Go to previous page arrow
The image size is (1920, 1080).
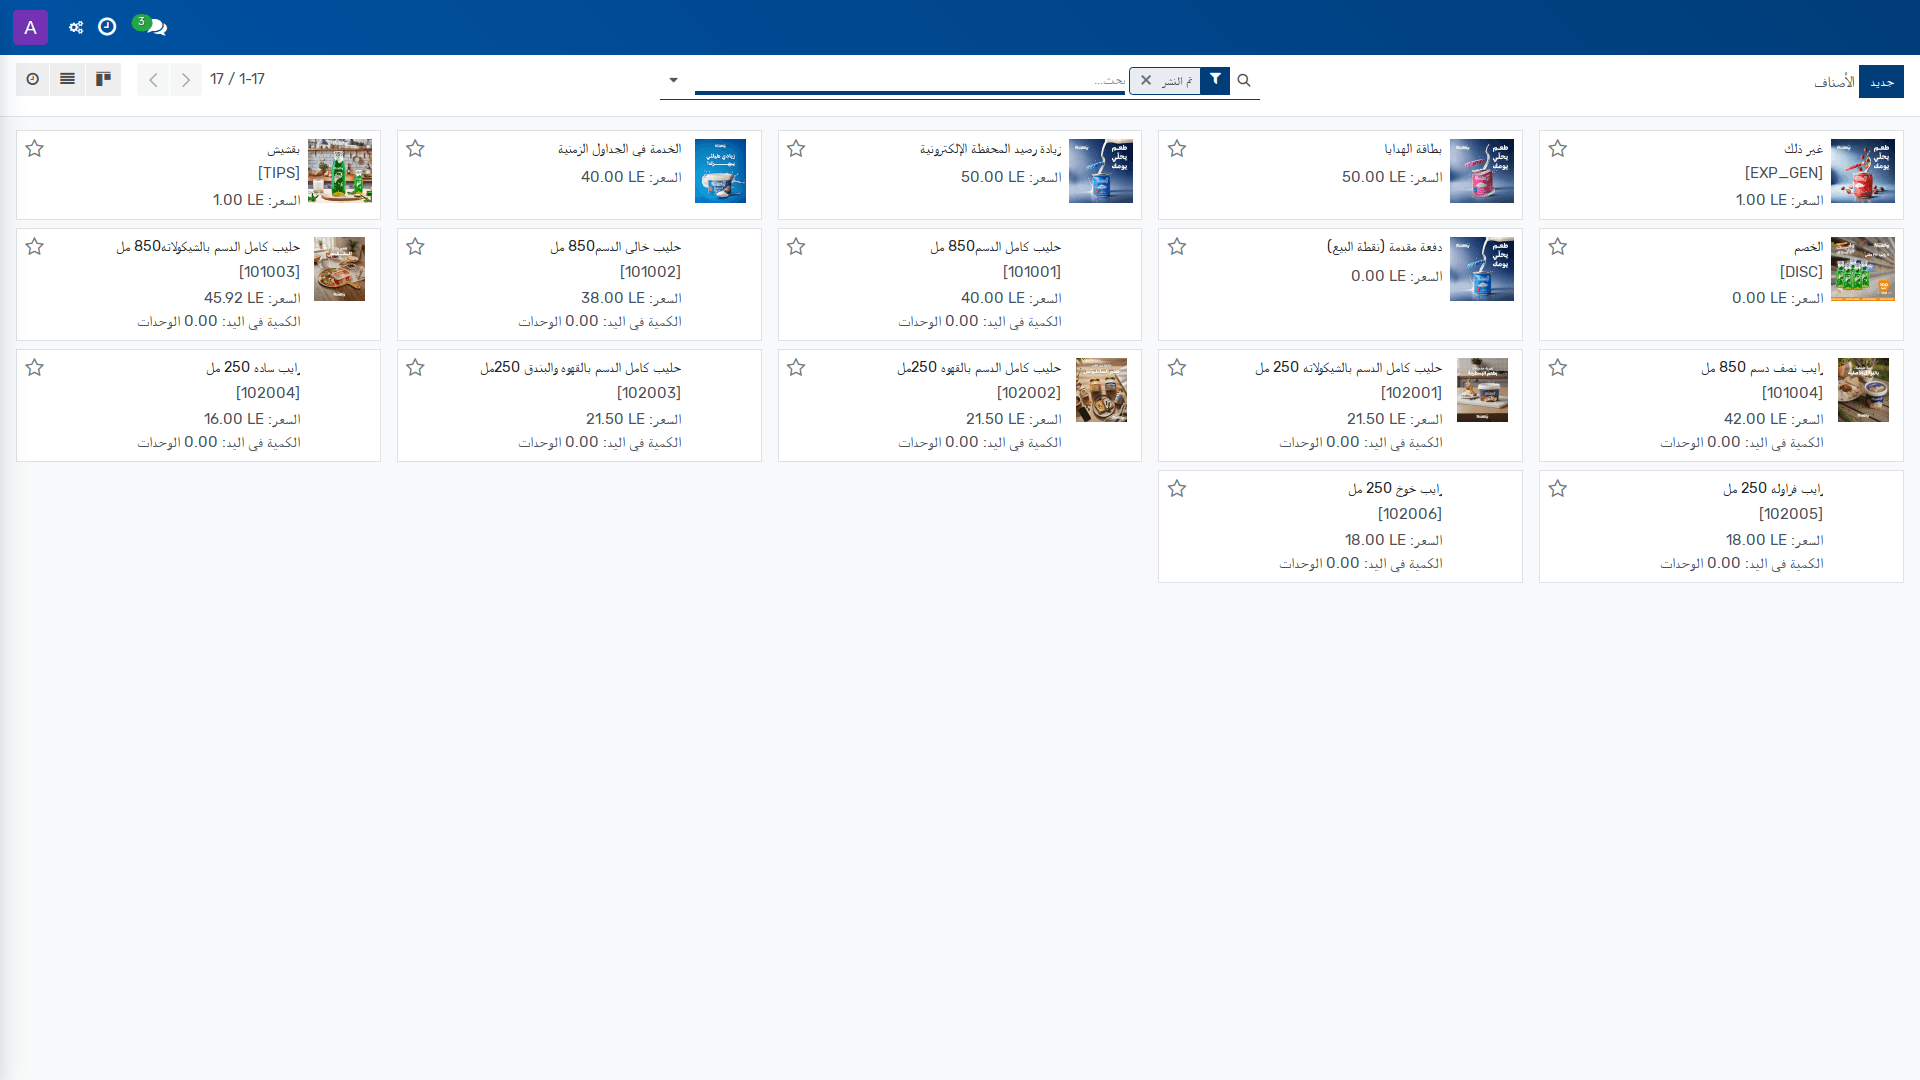click(x=153, y=80)
